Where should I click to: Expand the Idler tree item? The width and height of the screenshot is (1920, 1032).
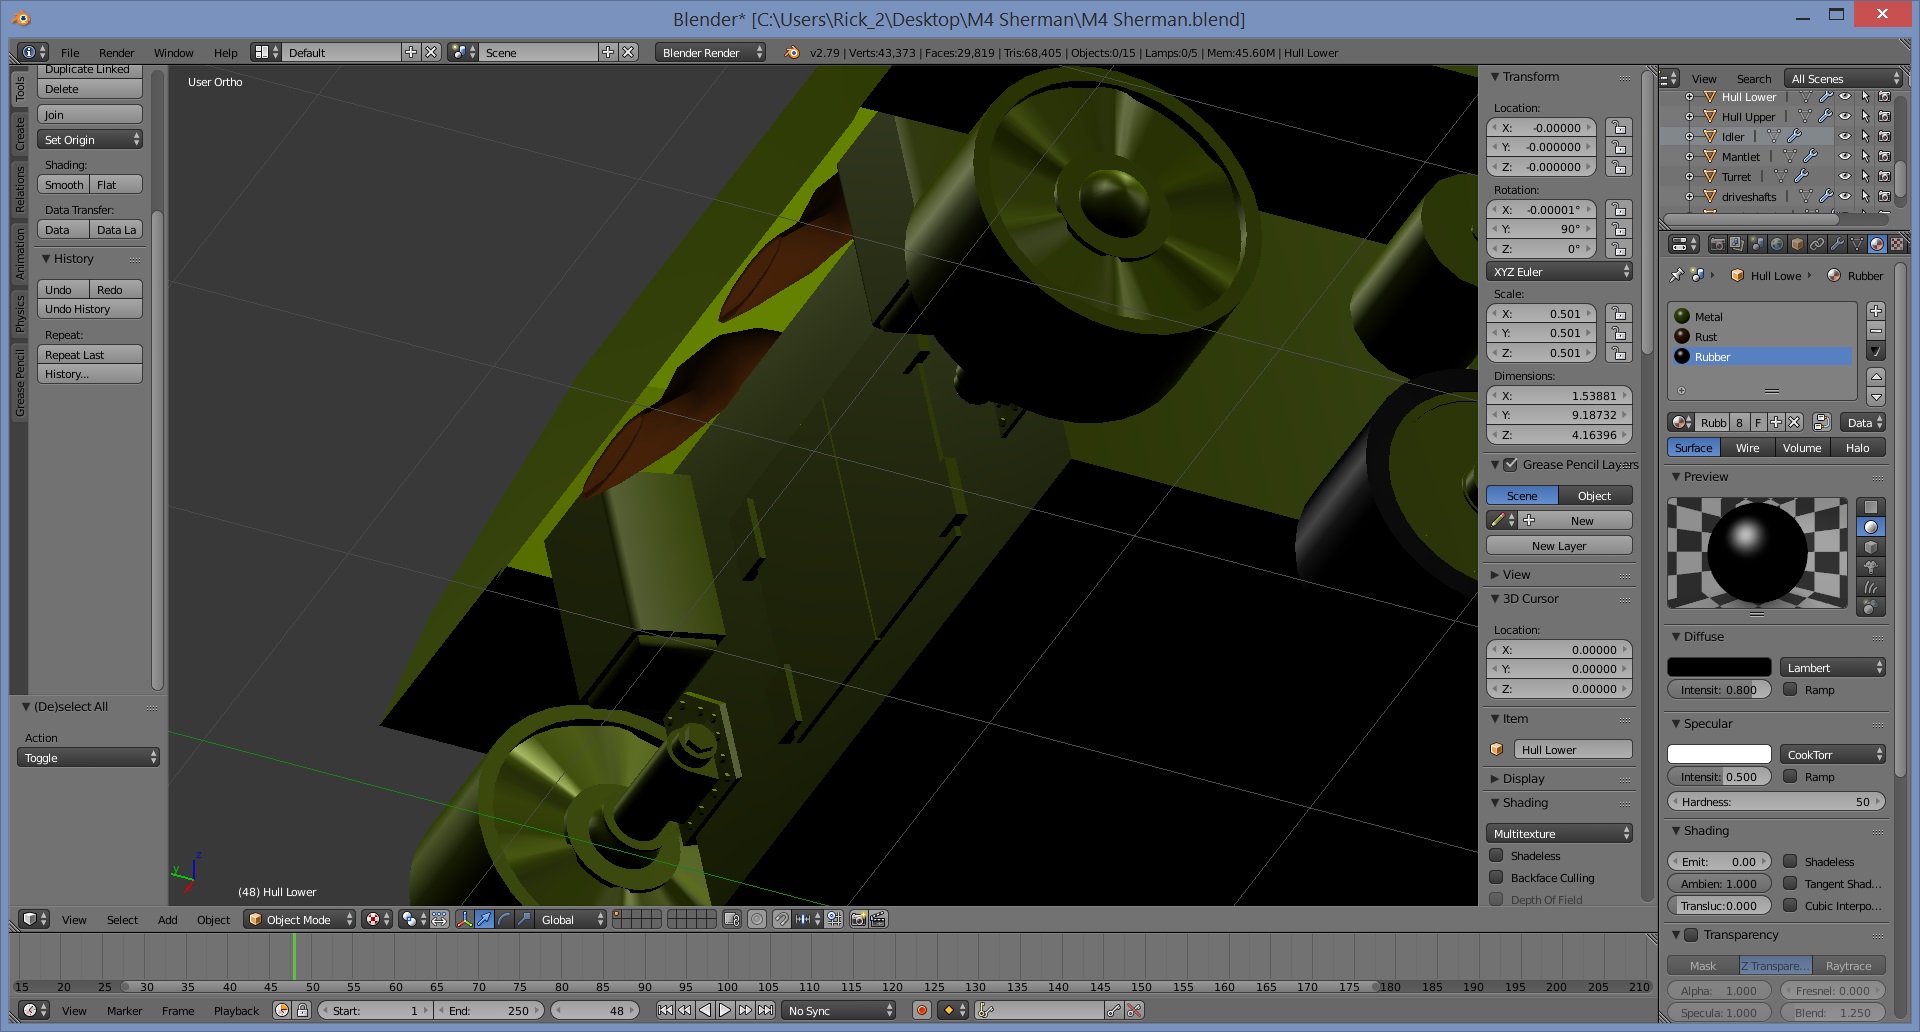pyautogui.click(x=1689, y=136)
